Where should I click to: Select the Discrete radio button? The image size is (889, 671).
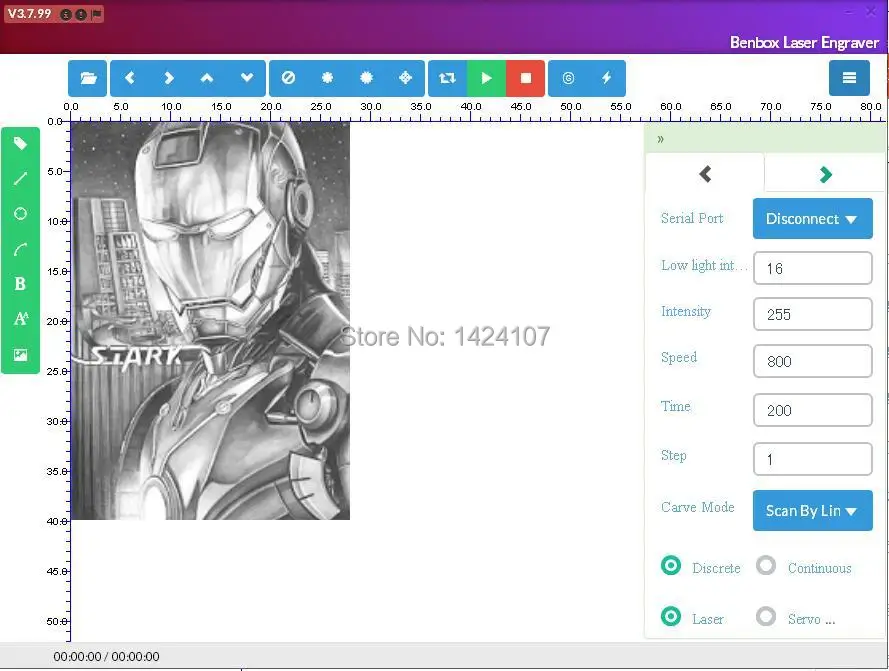tap(671, 566)
